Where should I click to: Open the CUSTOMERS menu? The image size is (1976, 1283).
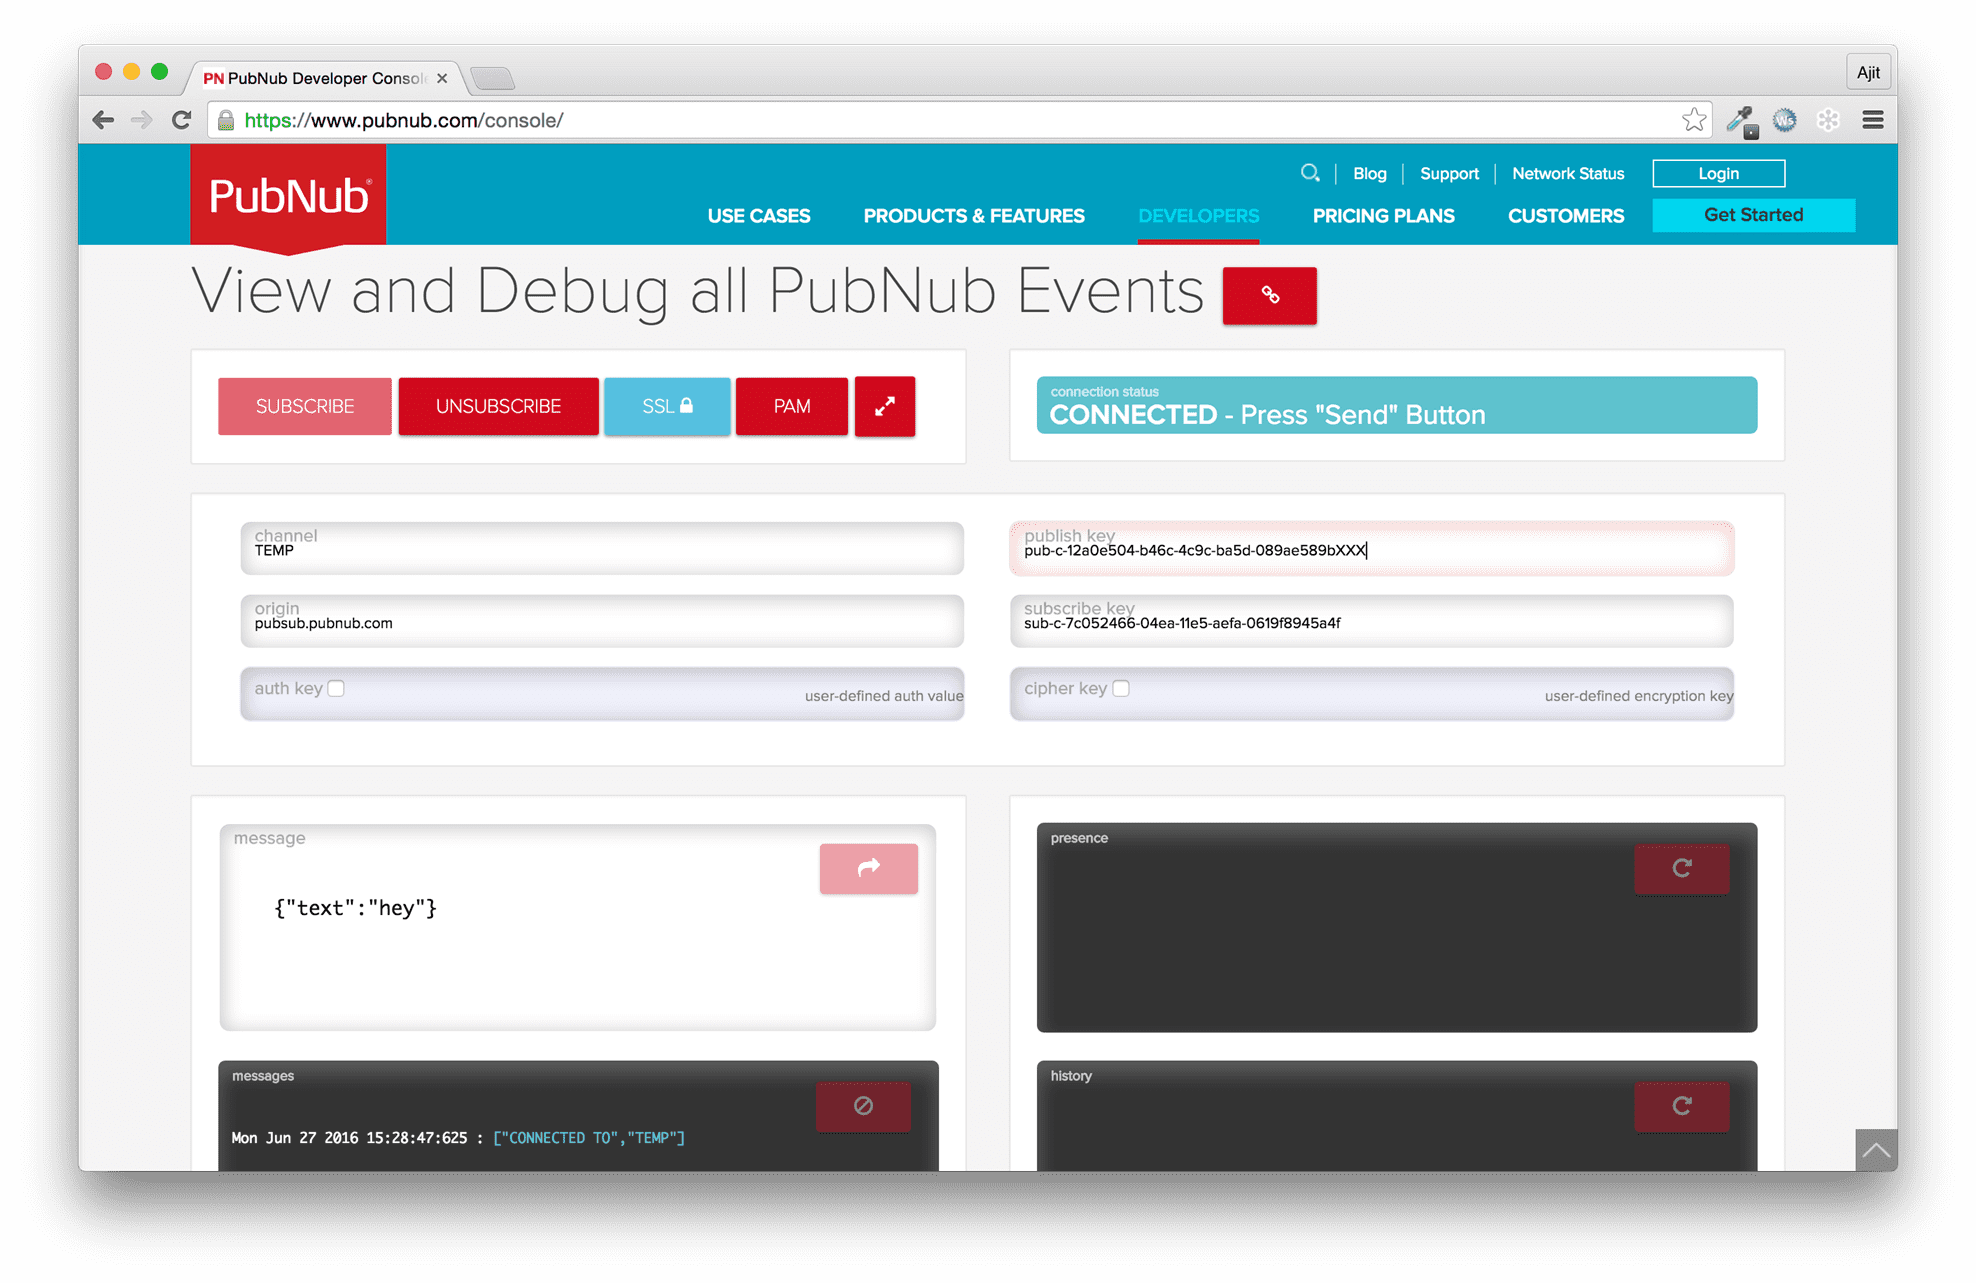pyautogui.click(x=1566, y=216)
